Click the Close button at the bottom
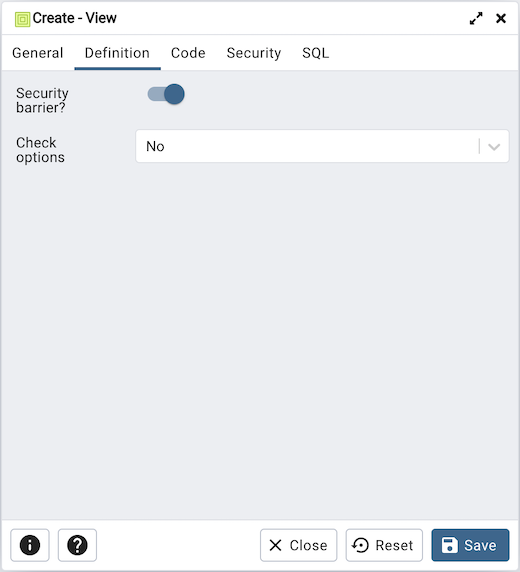The image size is (520, 572). pos(298,545)
